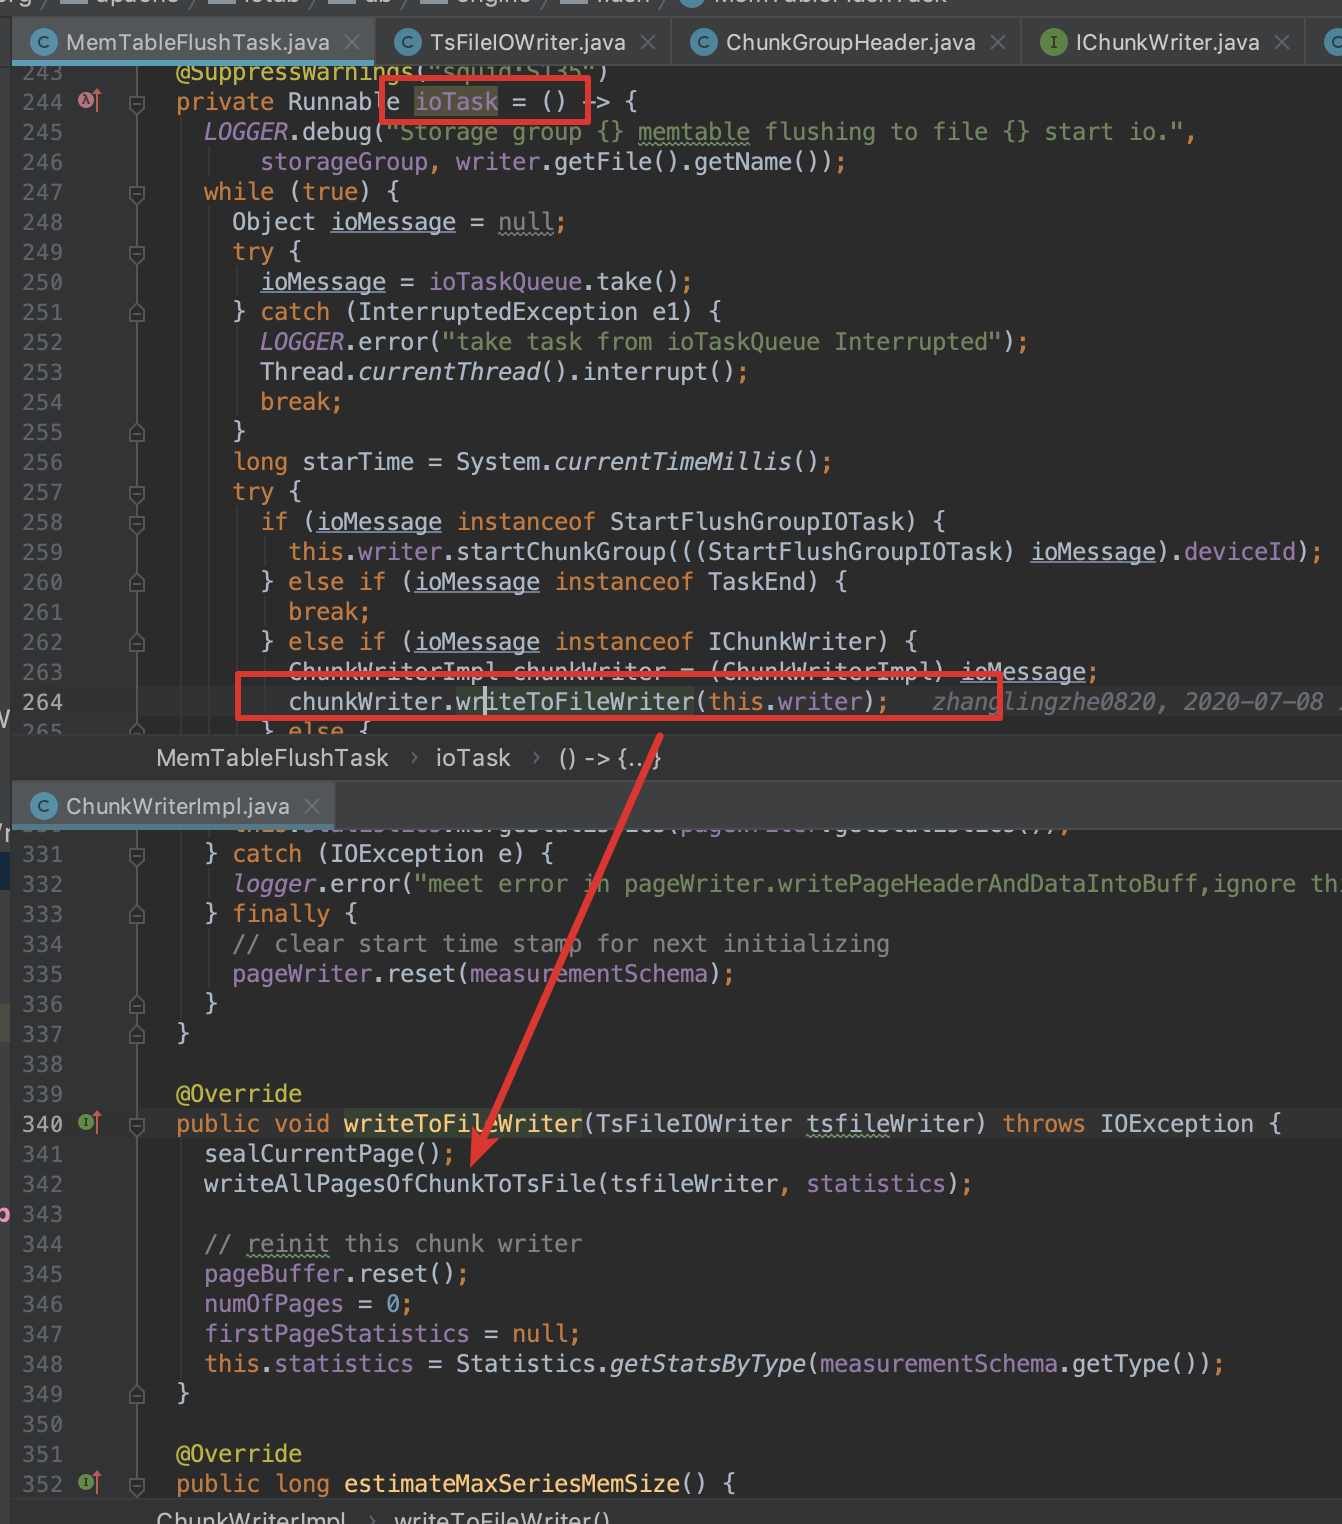
Task: Click the class icon on ChunkGroupHeader.java tab
Action: [x=703, y=42]
